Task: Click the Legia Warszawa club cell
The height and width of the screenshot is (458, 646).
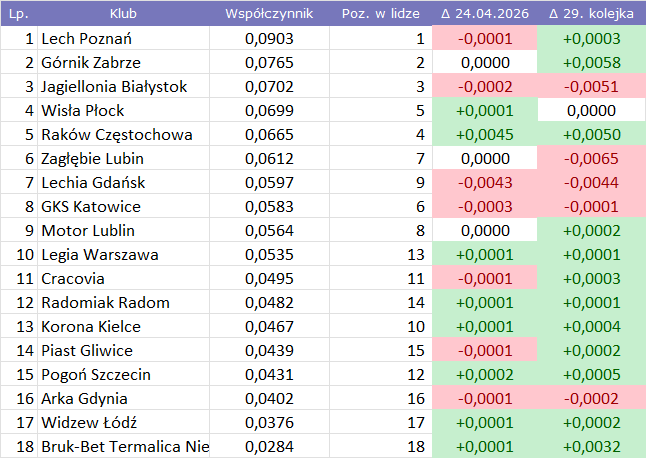Action: coord(99,255)
